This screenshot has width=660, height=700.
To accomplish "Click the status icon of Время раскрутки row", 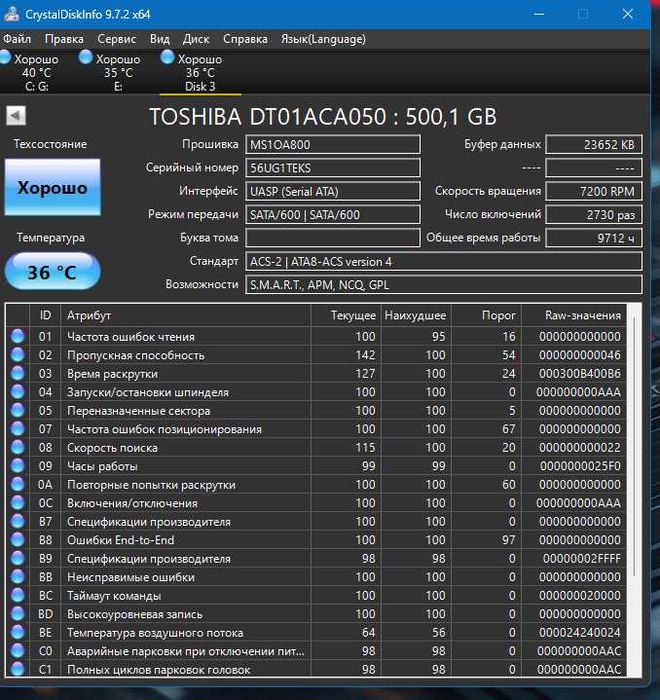I will 17,373.
